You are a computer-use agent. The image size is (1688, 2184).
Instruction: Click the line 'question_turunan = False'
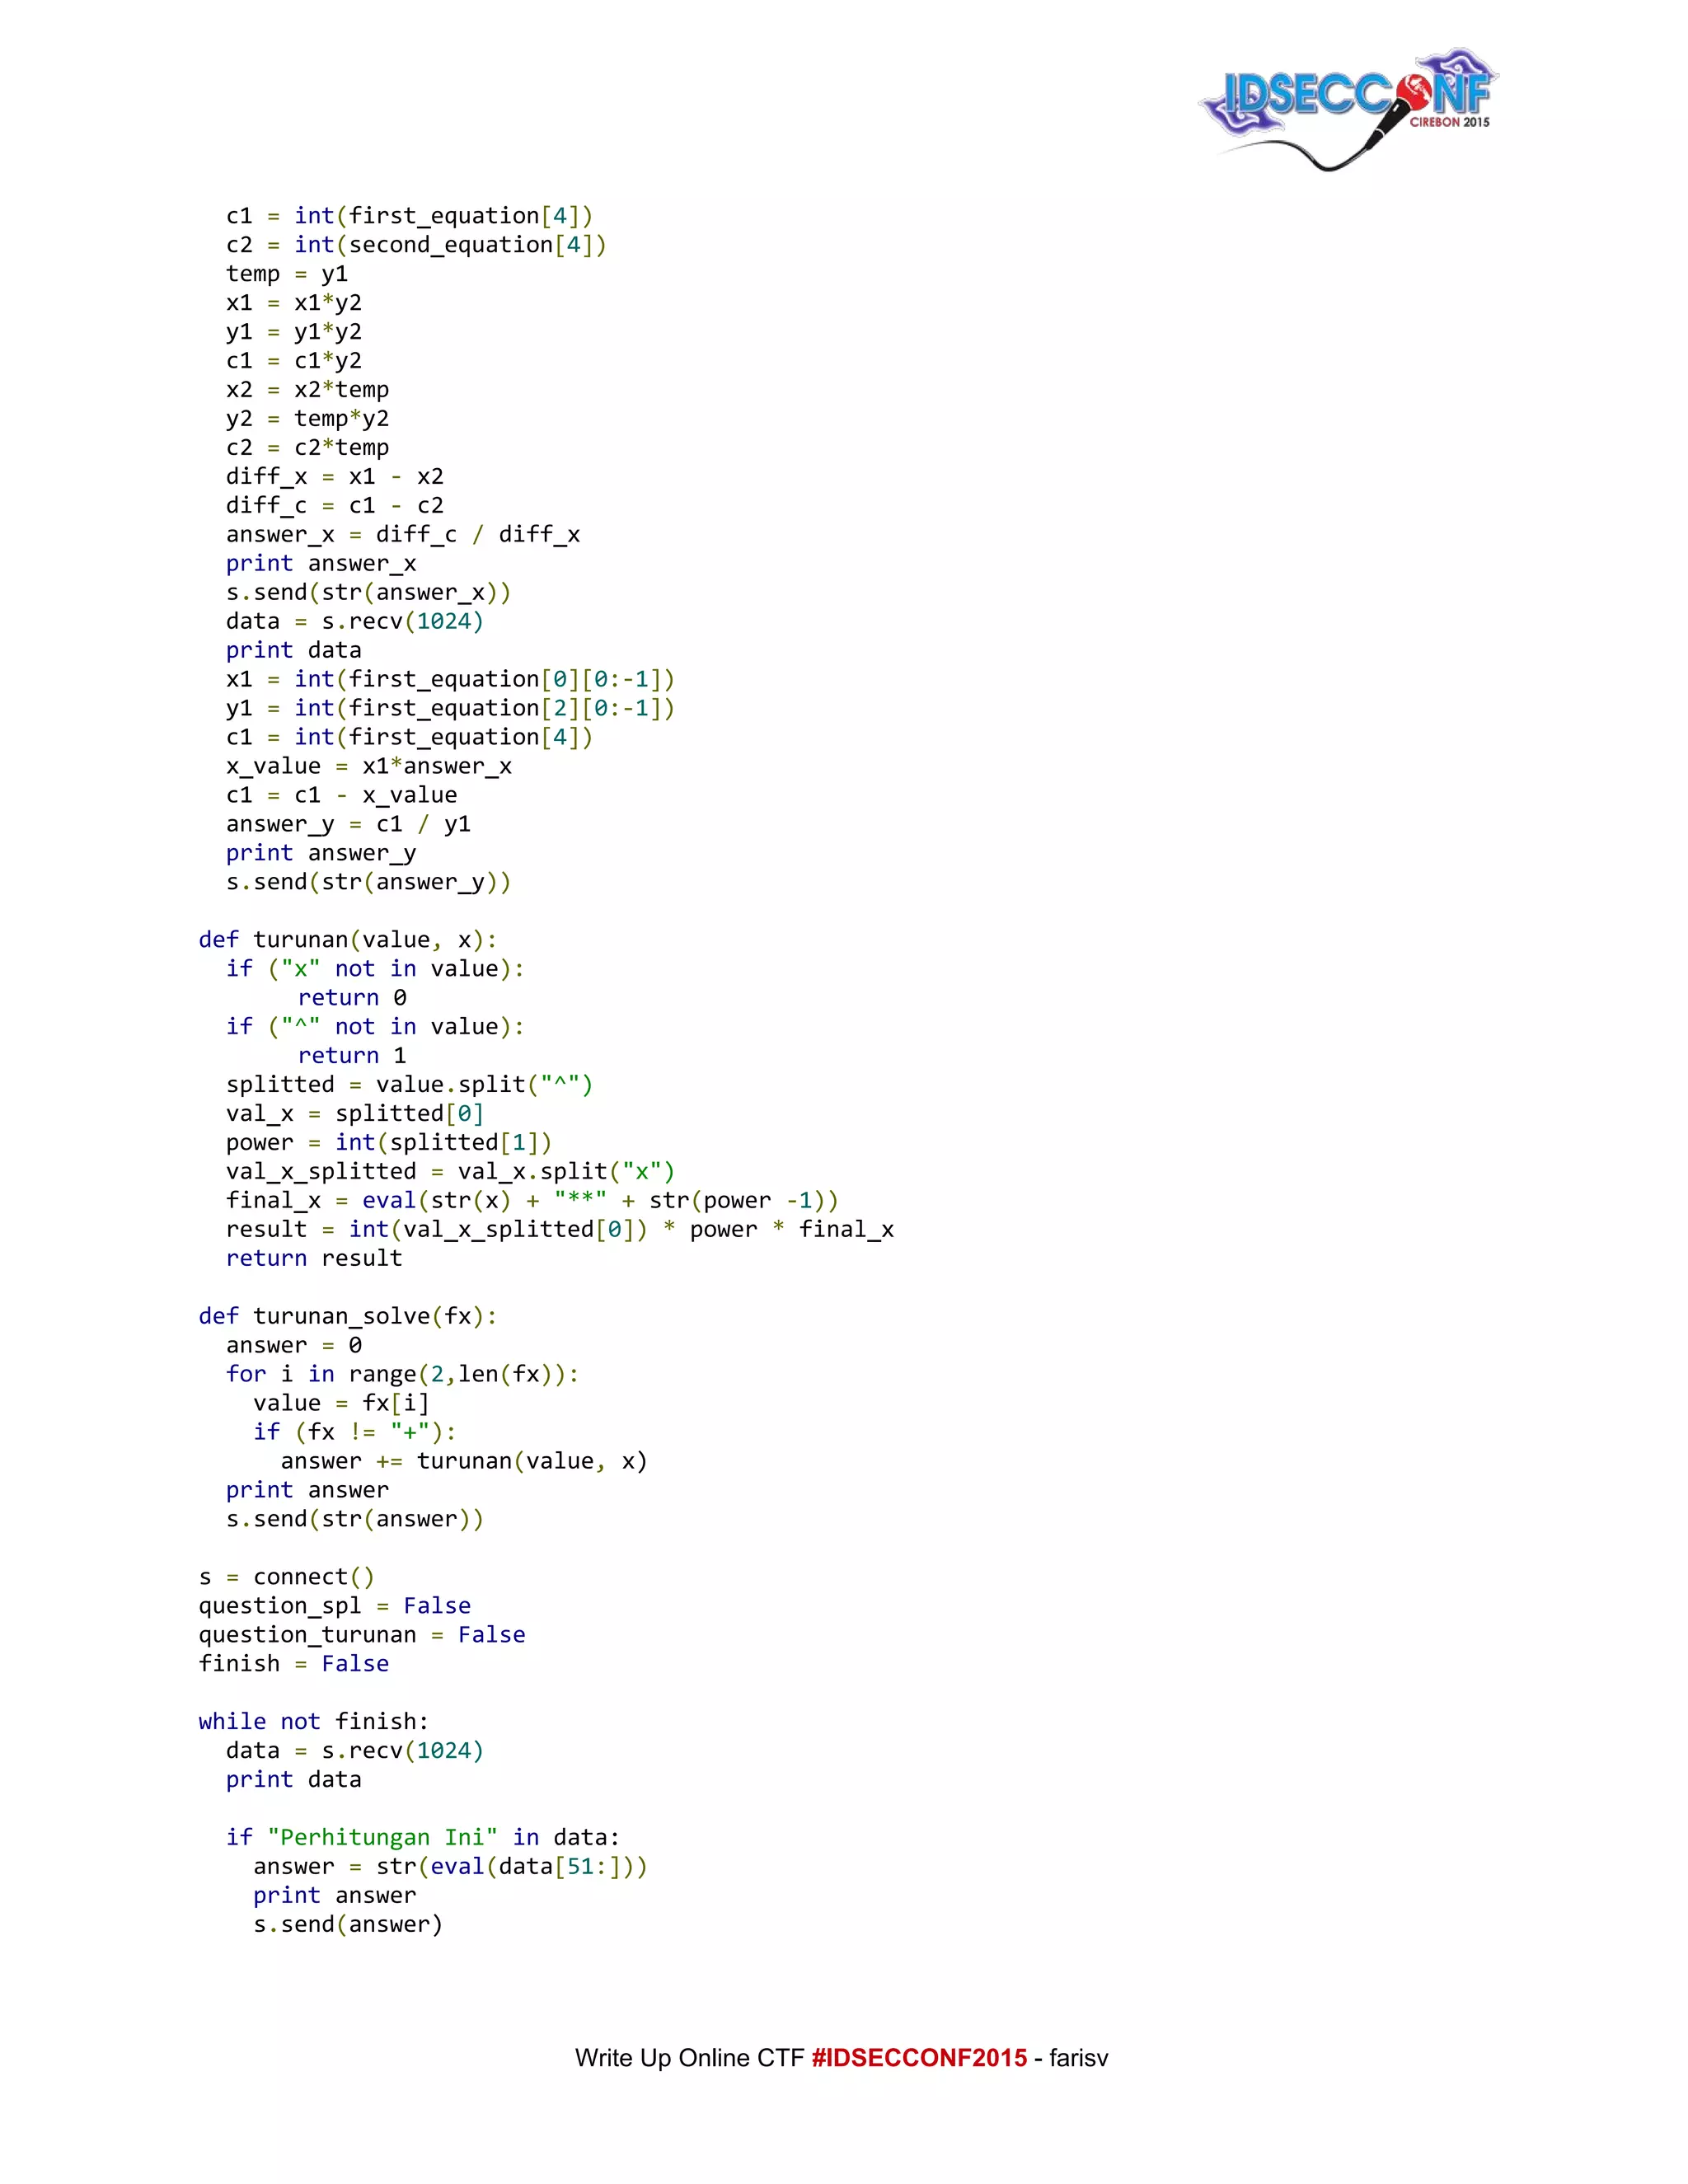pos(362,1636)
